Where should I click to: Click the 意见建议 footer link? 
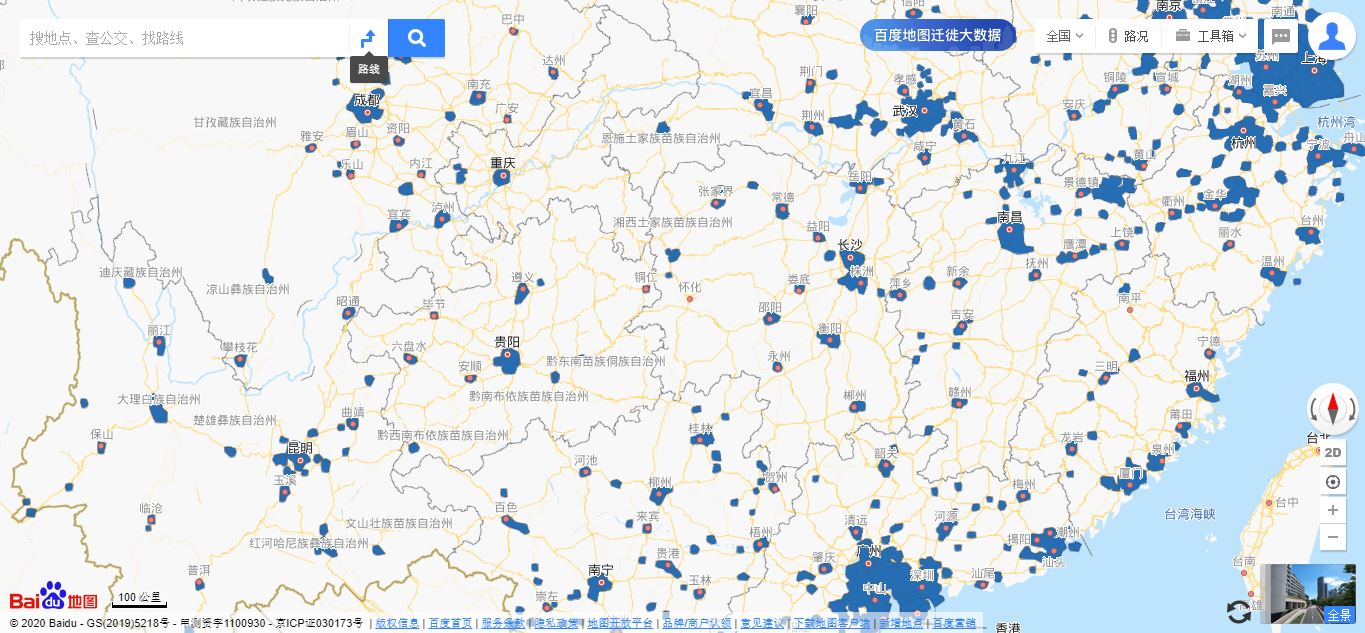(x=763, y=623)
